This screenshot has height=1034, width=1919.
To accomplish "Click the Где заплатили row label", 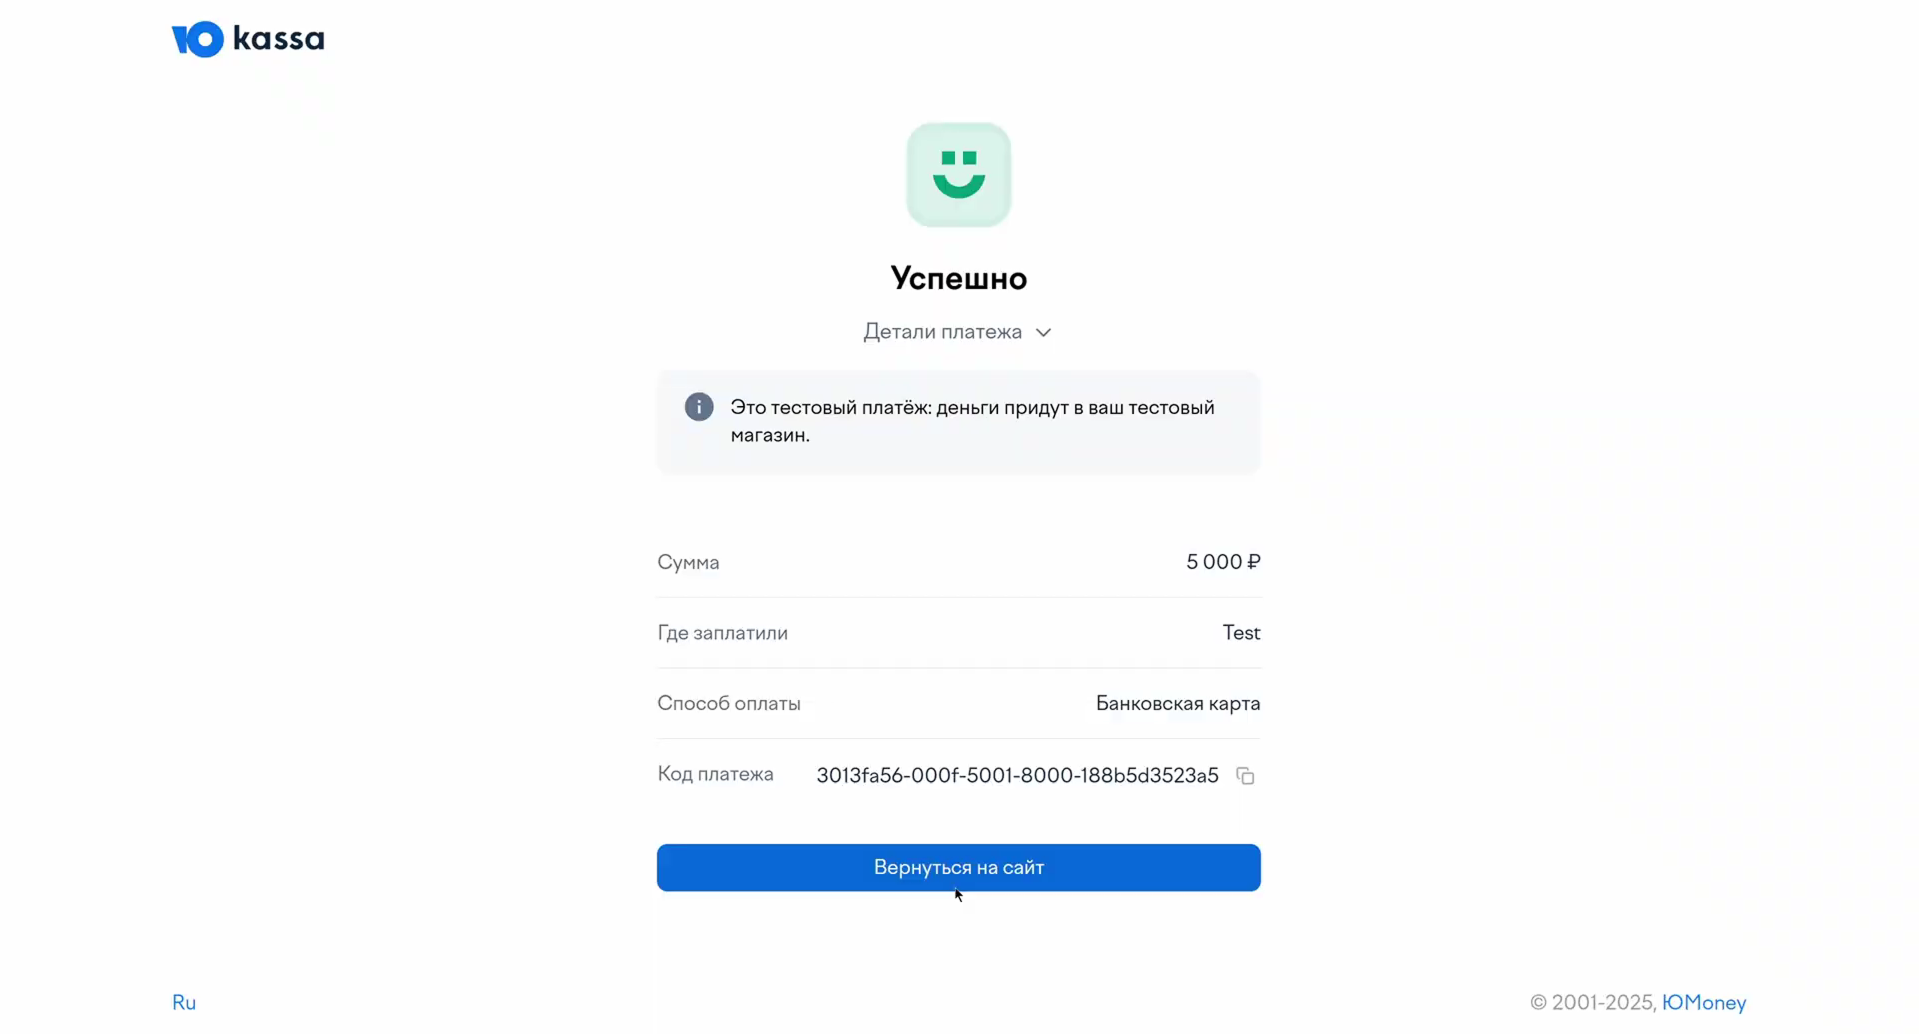I will click(x=722, y=633).
